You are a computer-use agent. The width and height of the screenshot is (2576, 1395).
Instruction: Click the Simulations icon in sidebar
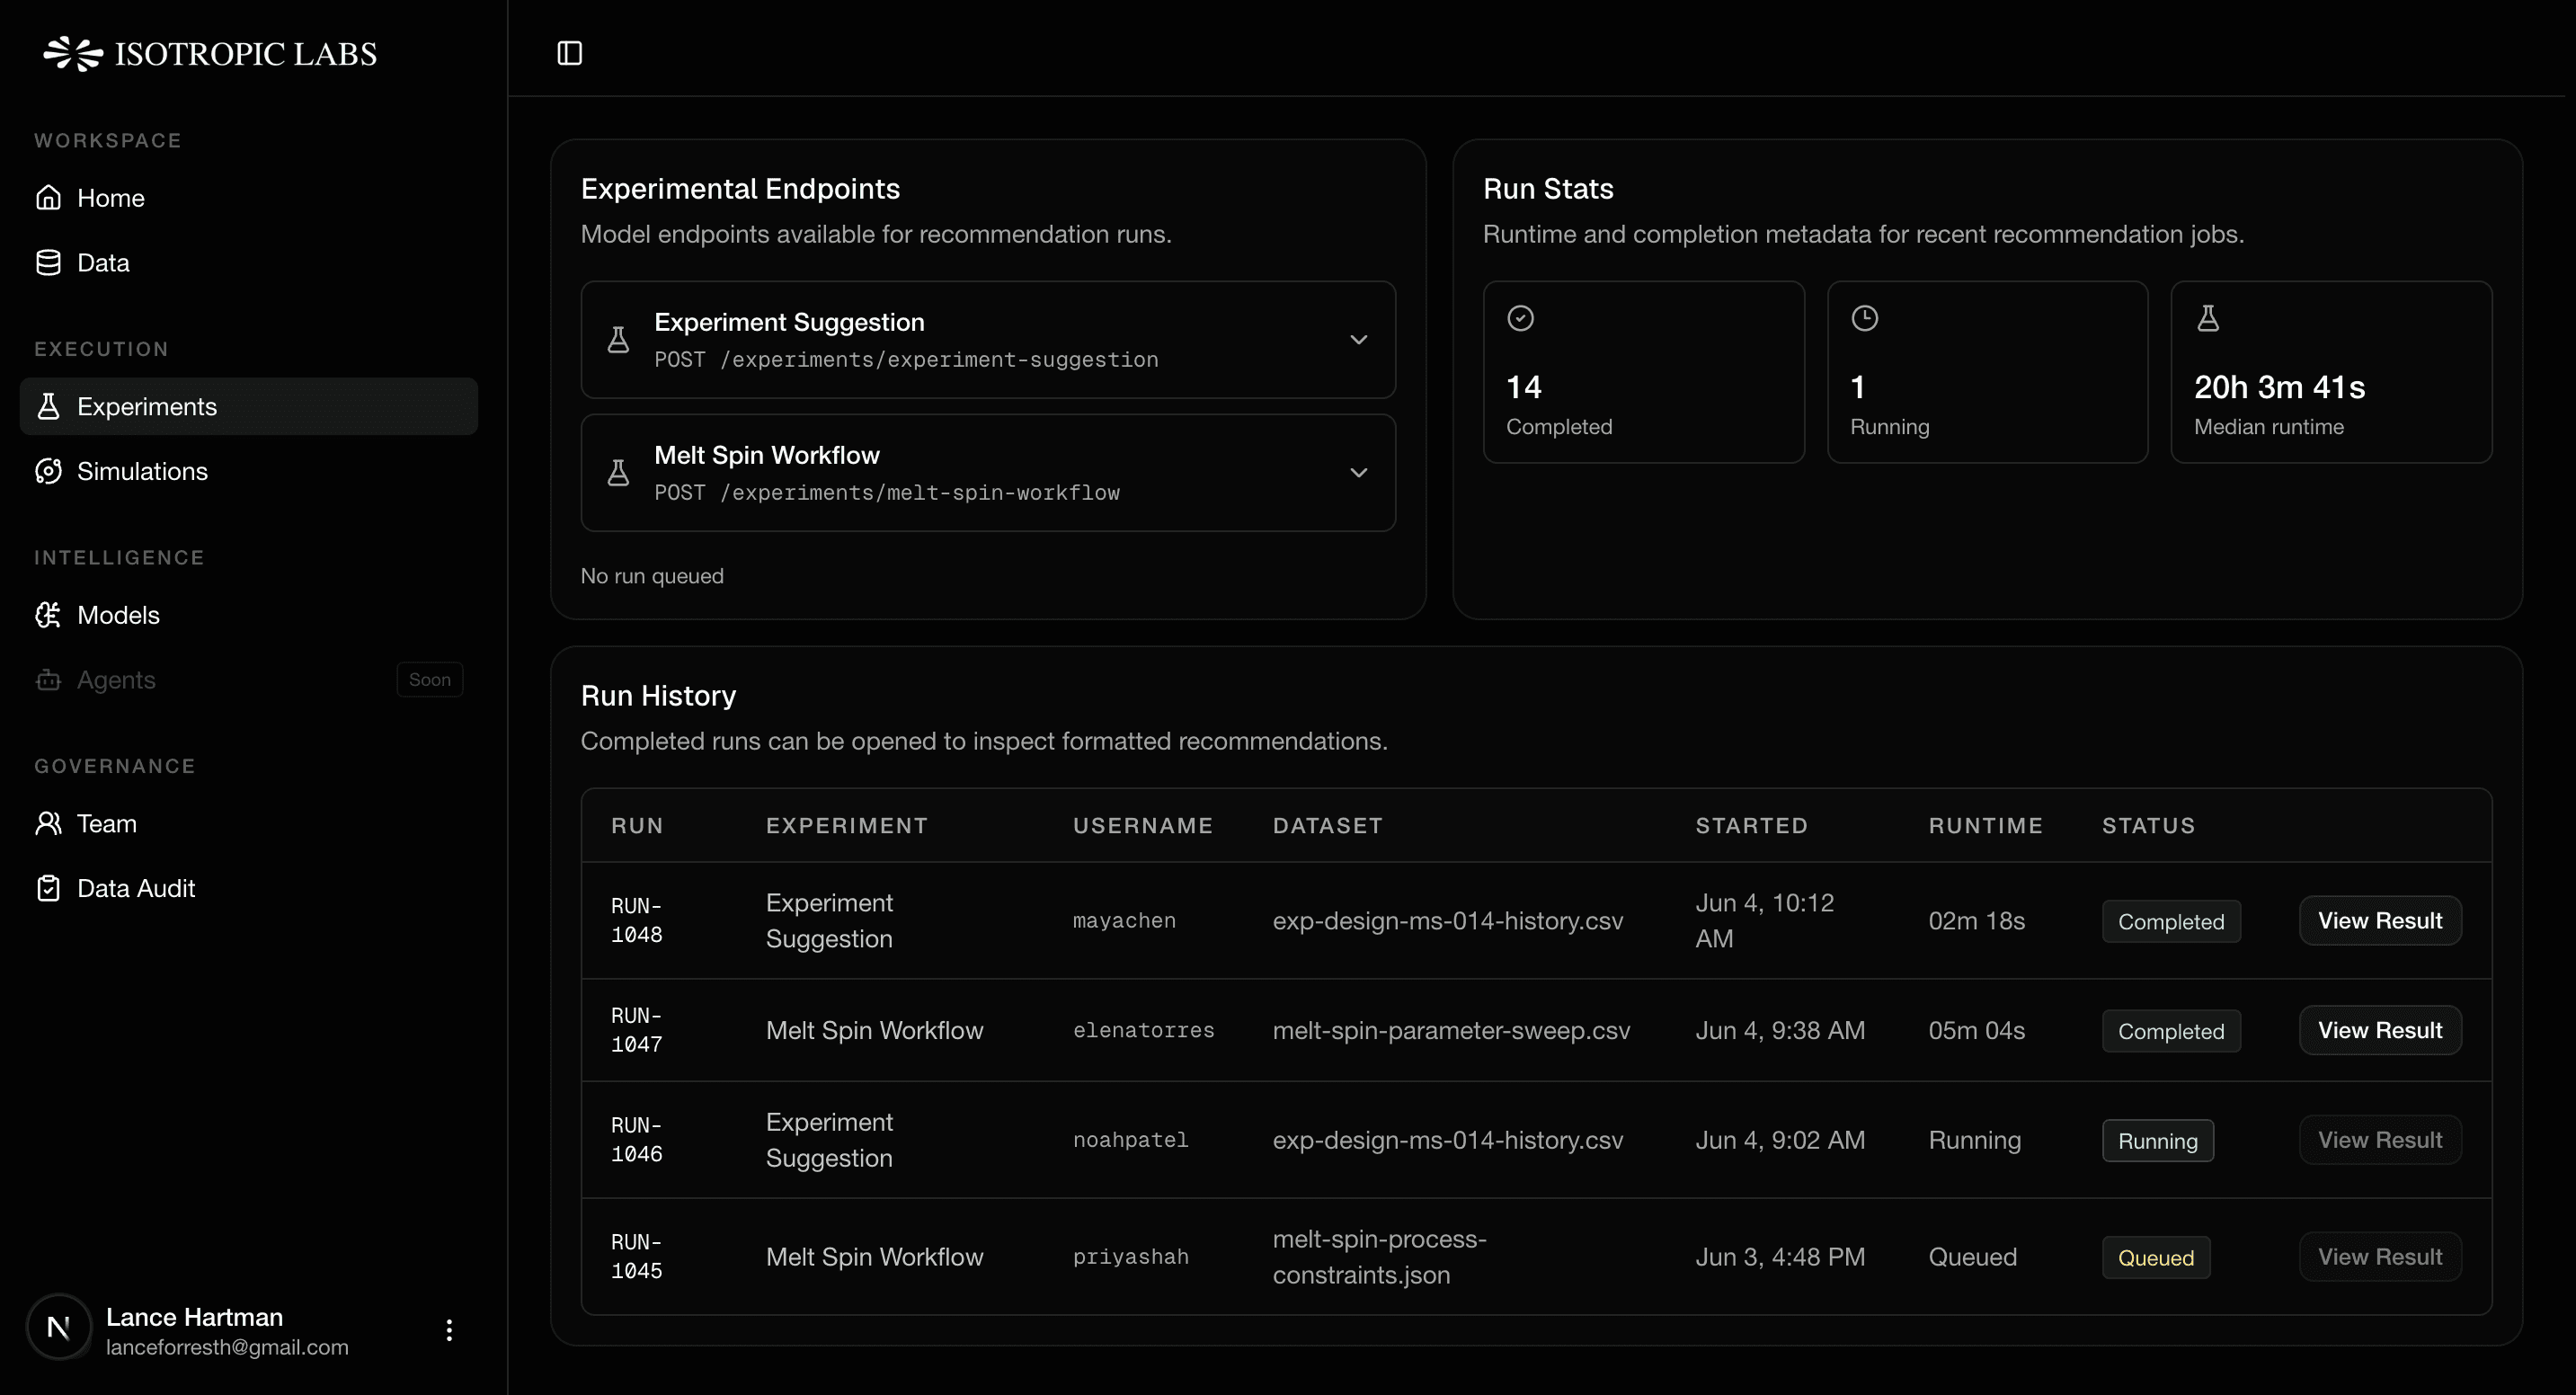pos(48,471)
